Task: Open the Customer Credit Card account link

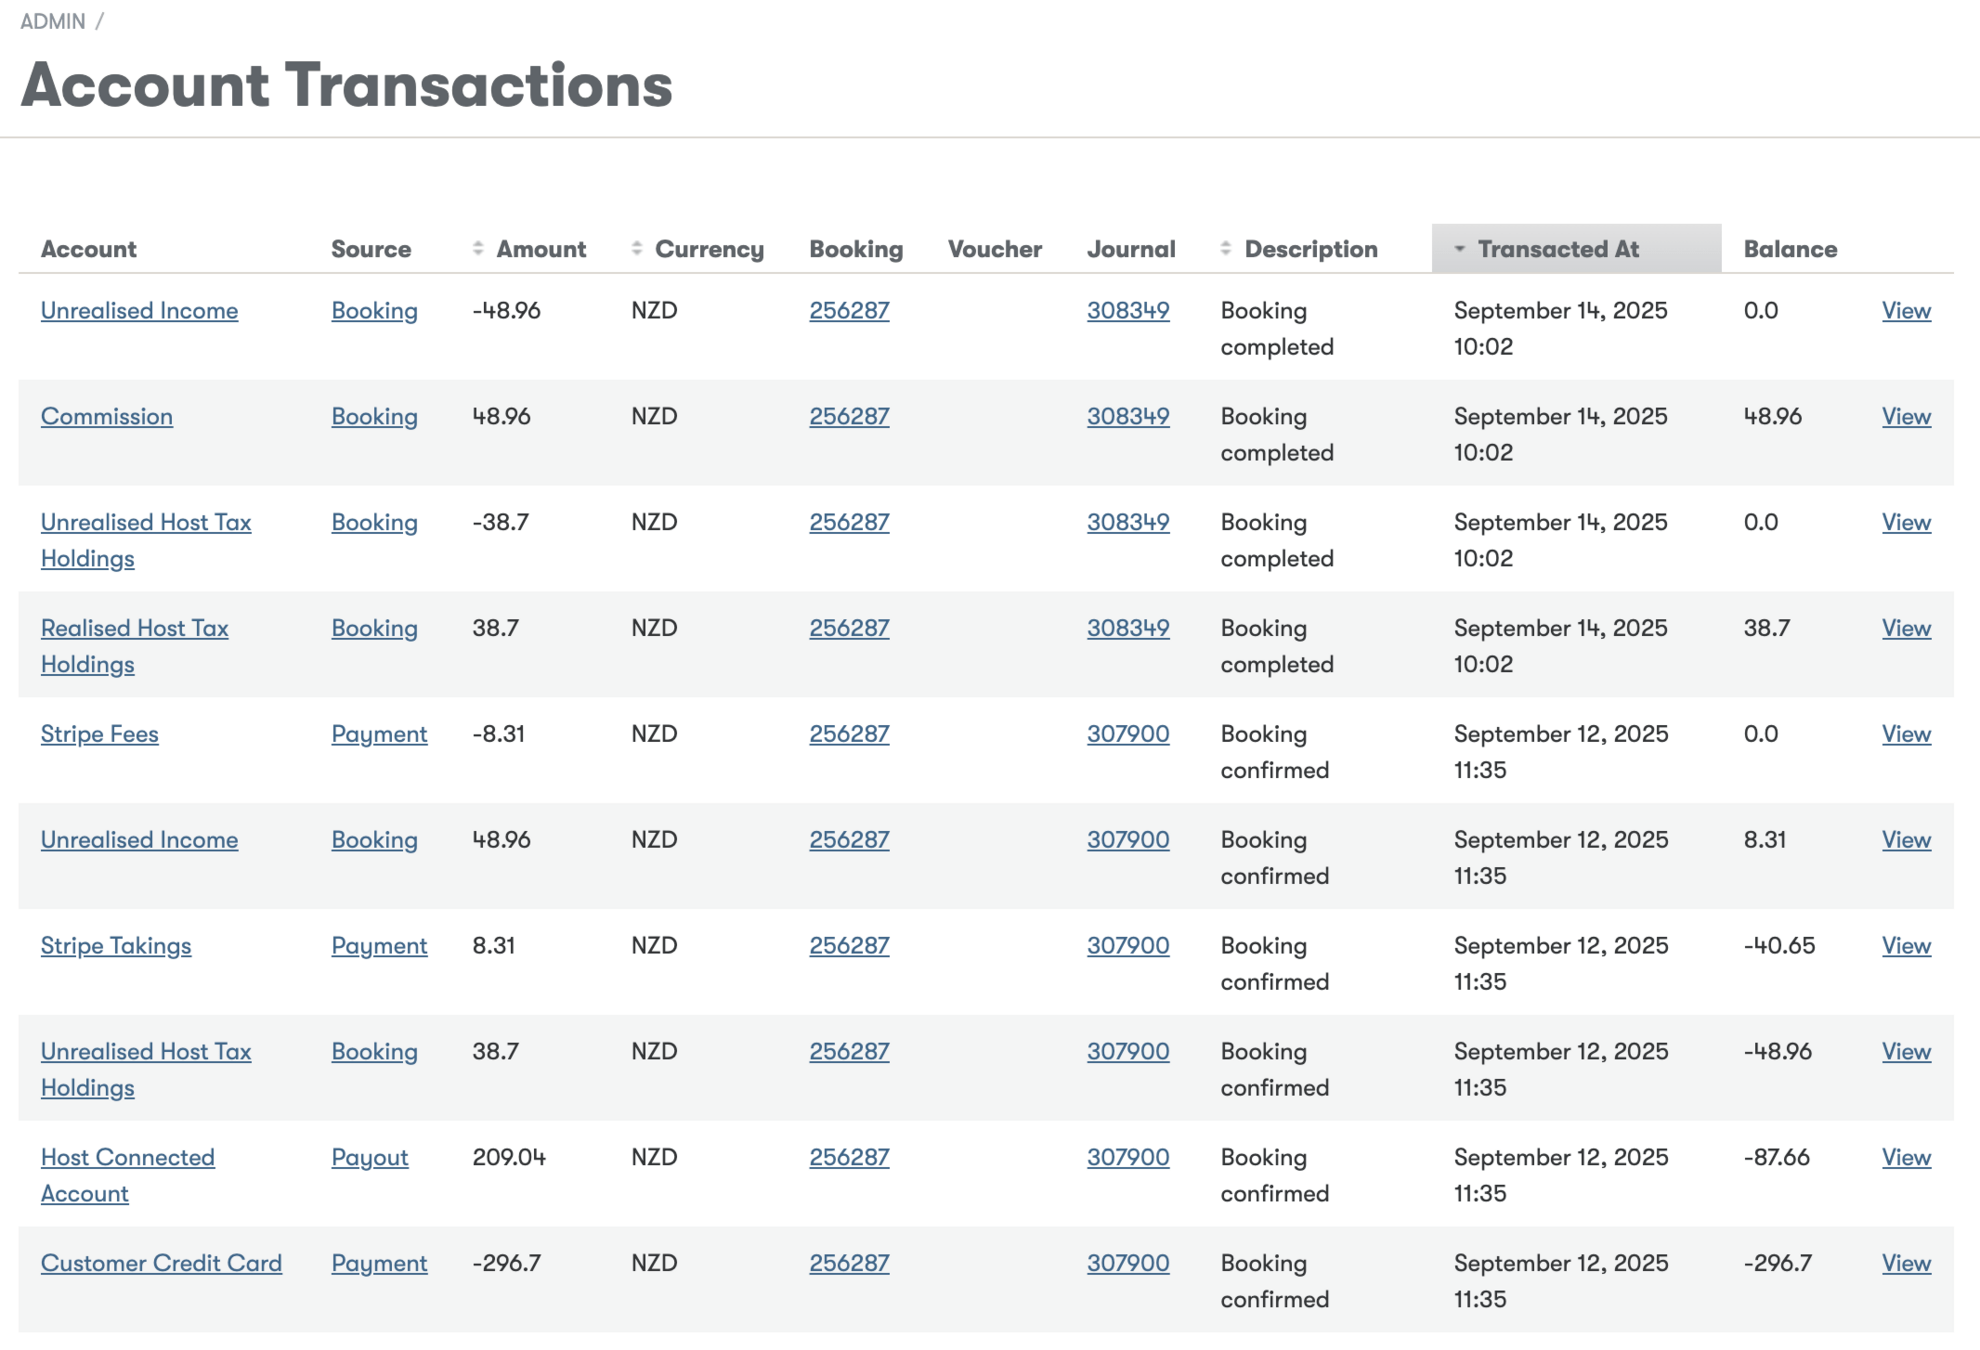Action: 161,1263
